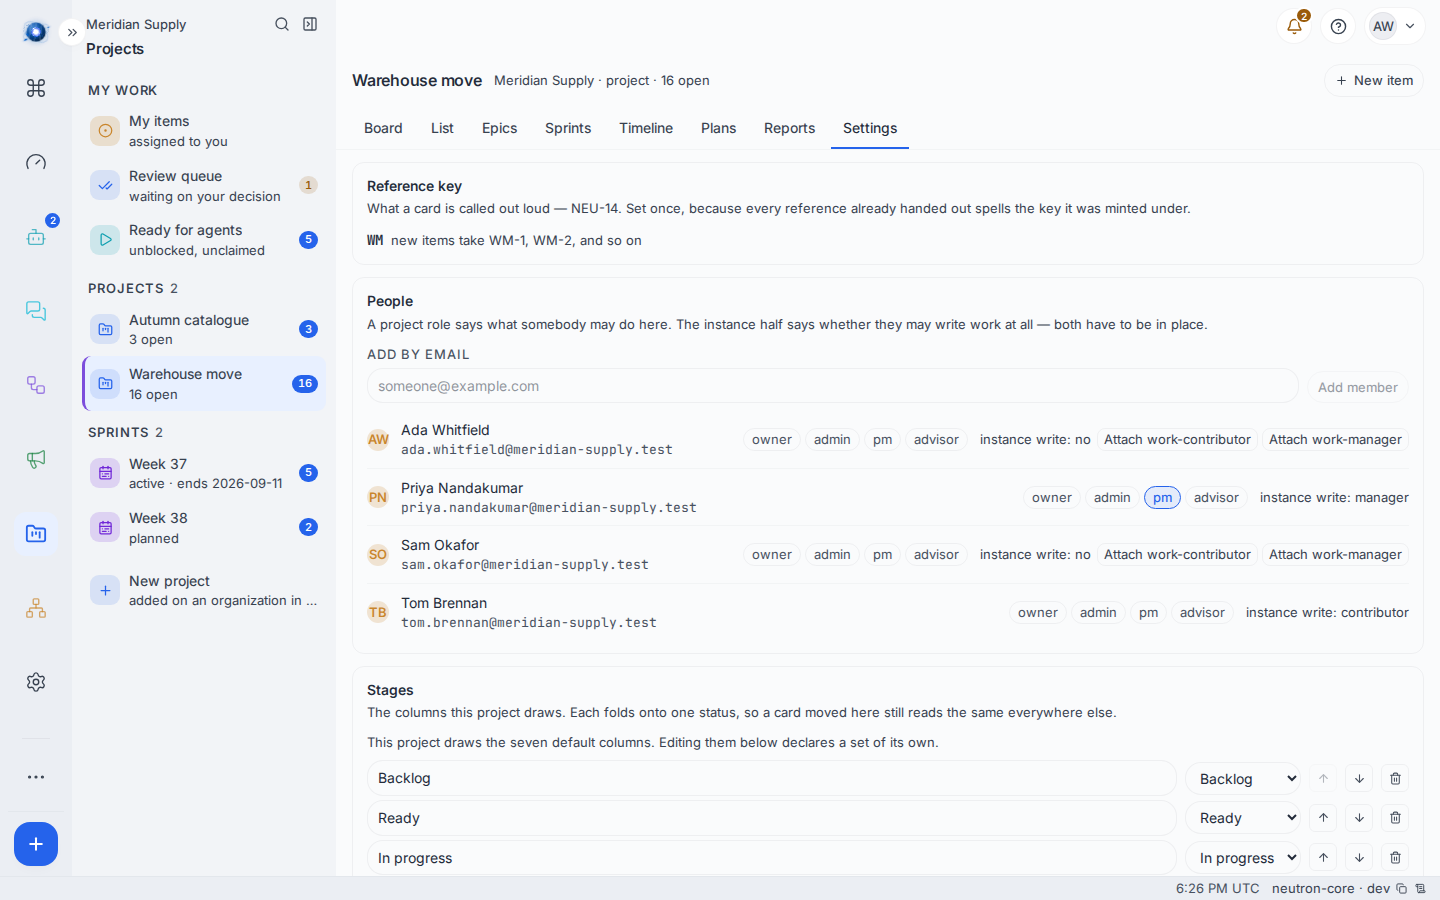Image resolution: width=1440 pixels, height=900 pixels.
Task: Open the agents robot icon with badge
Action: click(36, 237)
